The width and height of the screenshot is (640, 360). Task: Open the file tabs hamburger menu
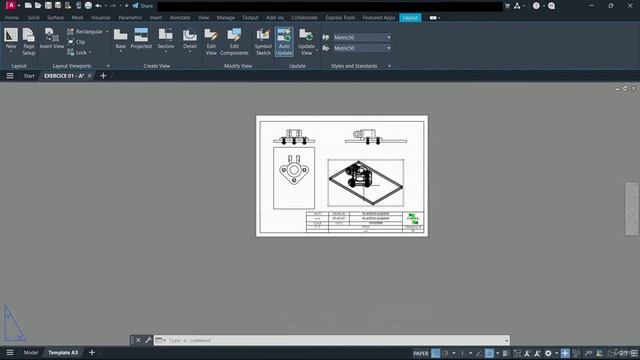pos(10,76)
